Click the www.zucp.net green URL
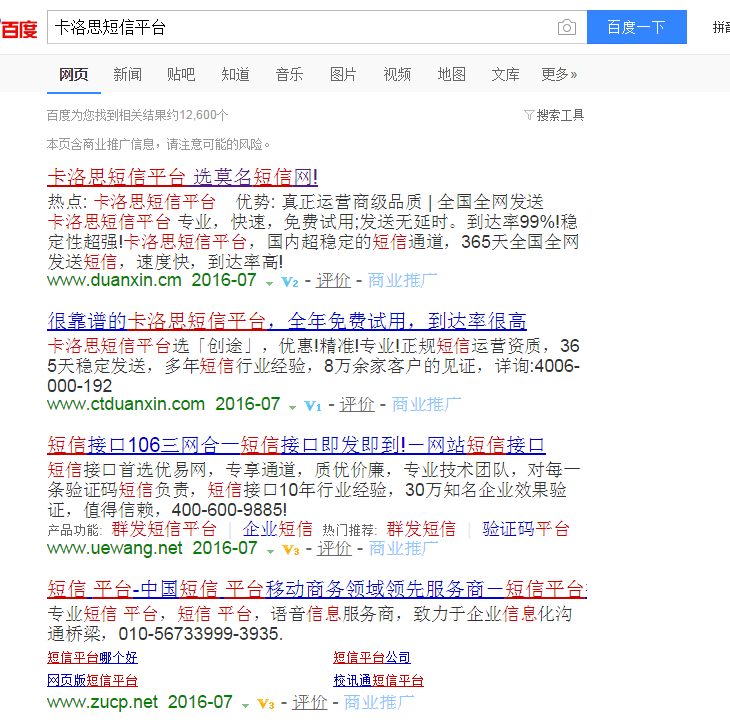 pyautogui.click(x=102, y=702)
